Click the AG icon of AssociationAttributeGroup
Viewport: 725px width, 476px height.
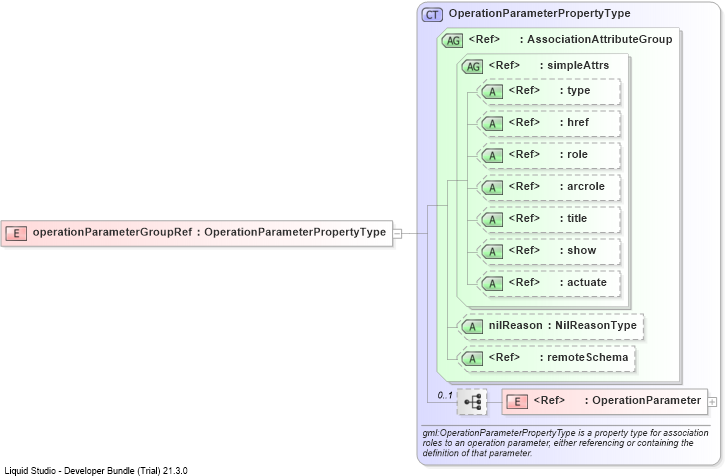coord(452,41)
